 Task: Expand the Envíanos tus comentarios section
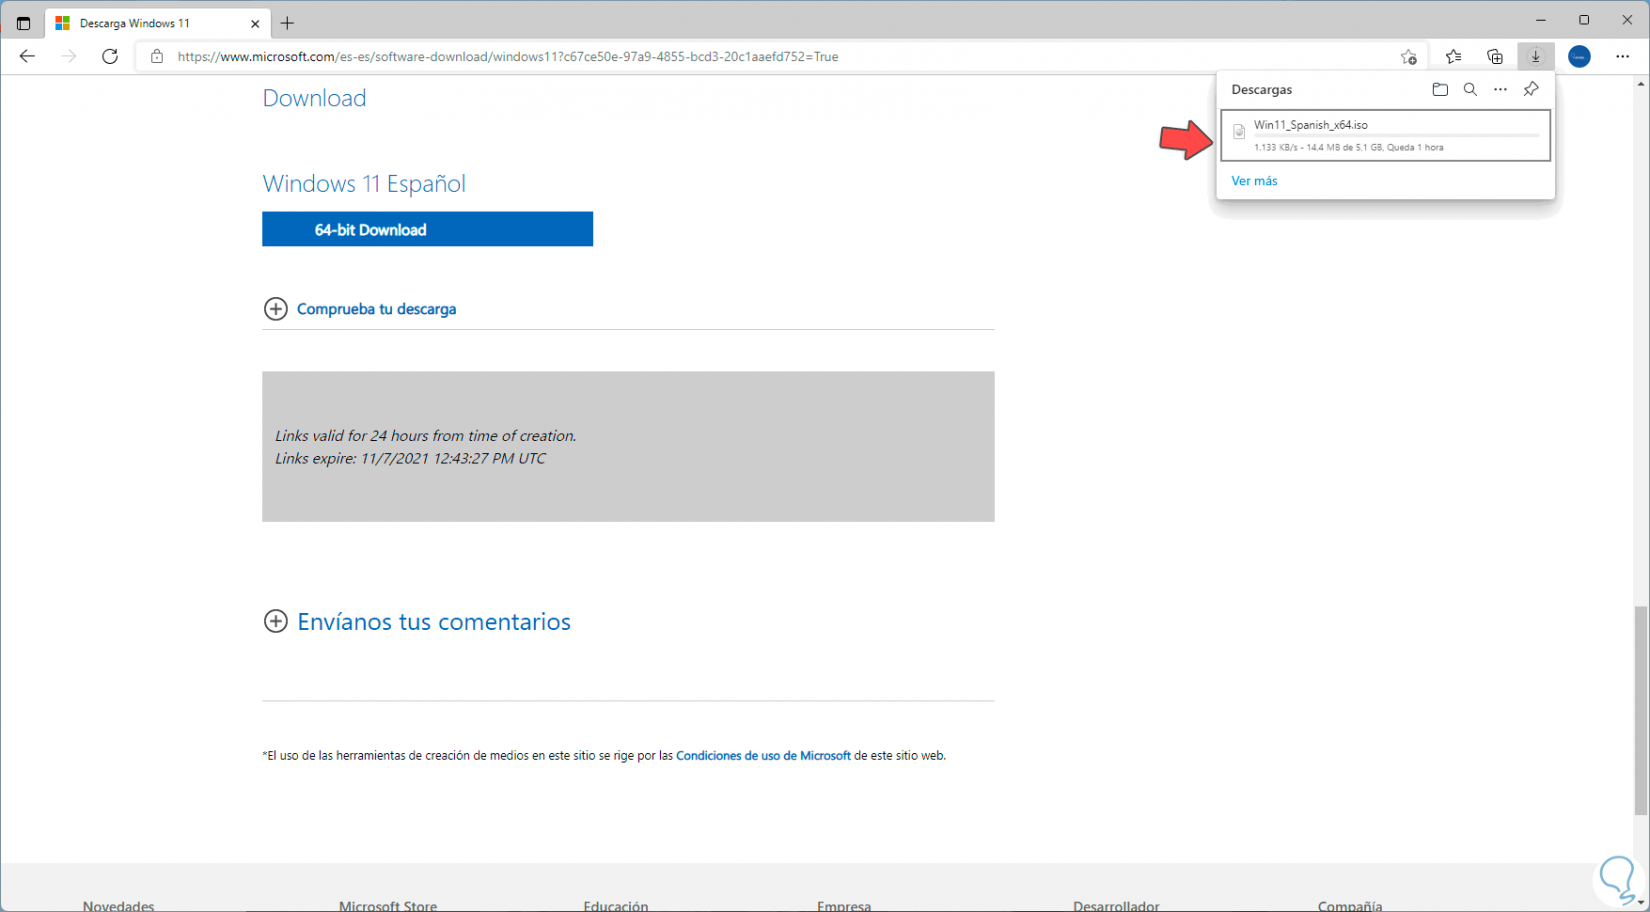coord(417,621)
